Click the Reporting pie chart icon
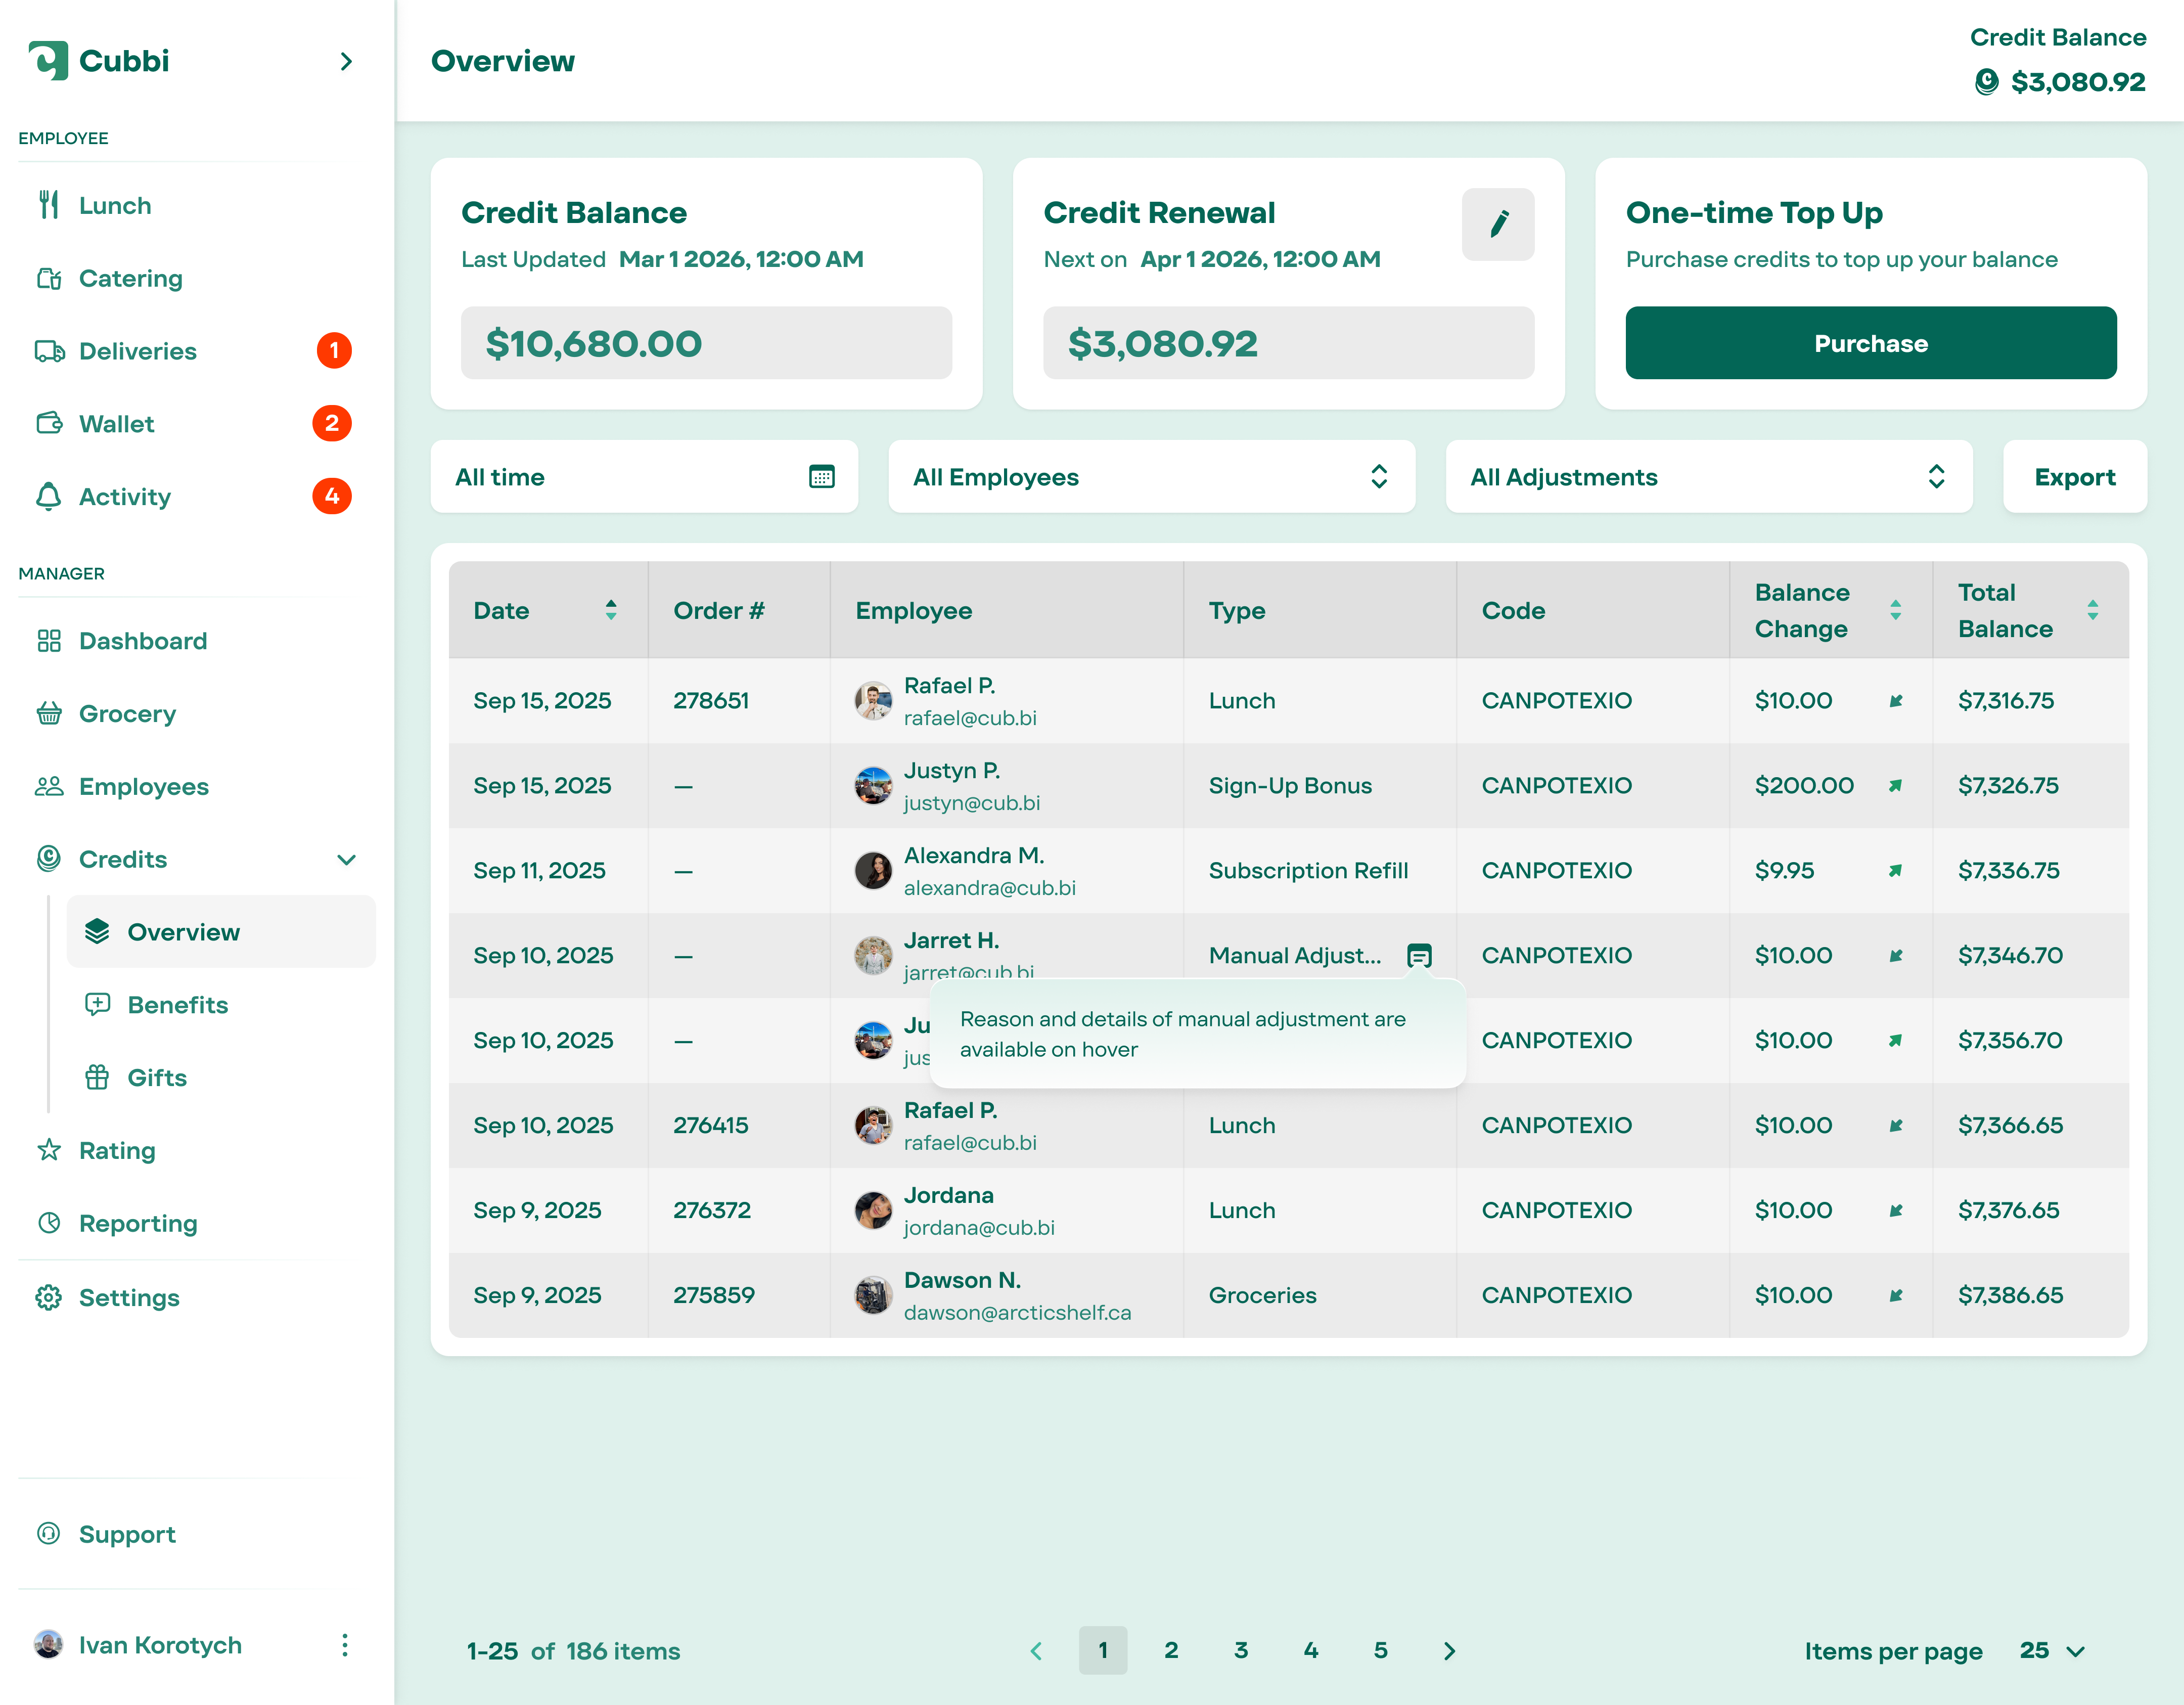Viewport: 2184px width, 1705px height. point(49,1223)
